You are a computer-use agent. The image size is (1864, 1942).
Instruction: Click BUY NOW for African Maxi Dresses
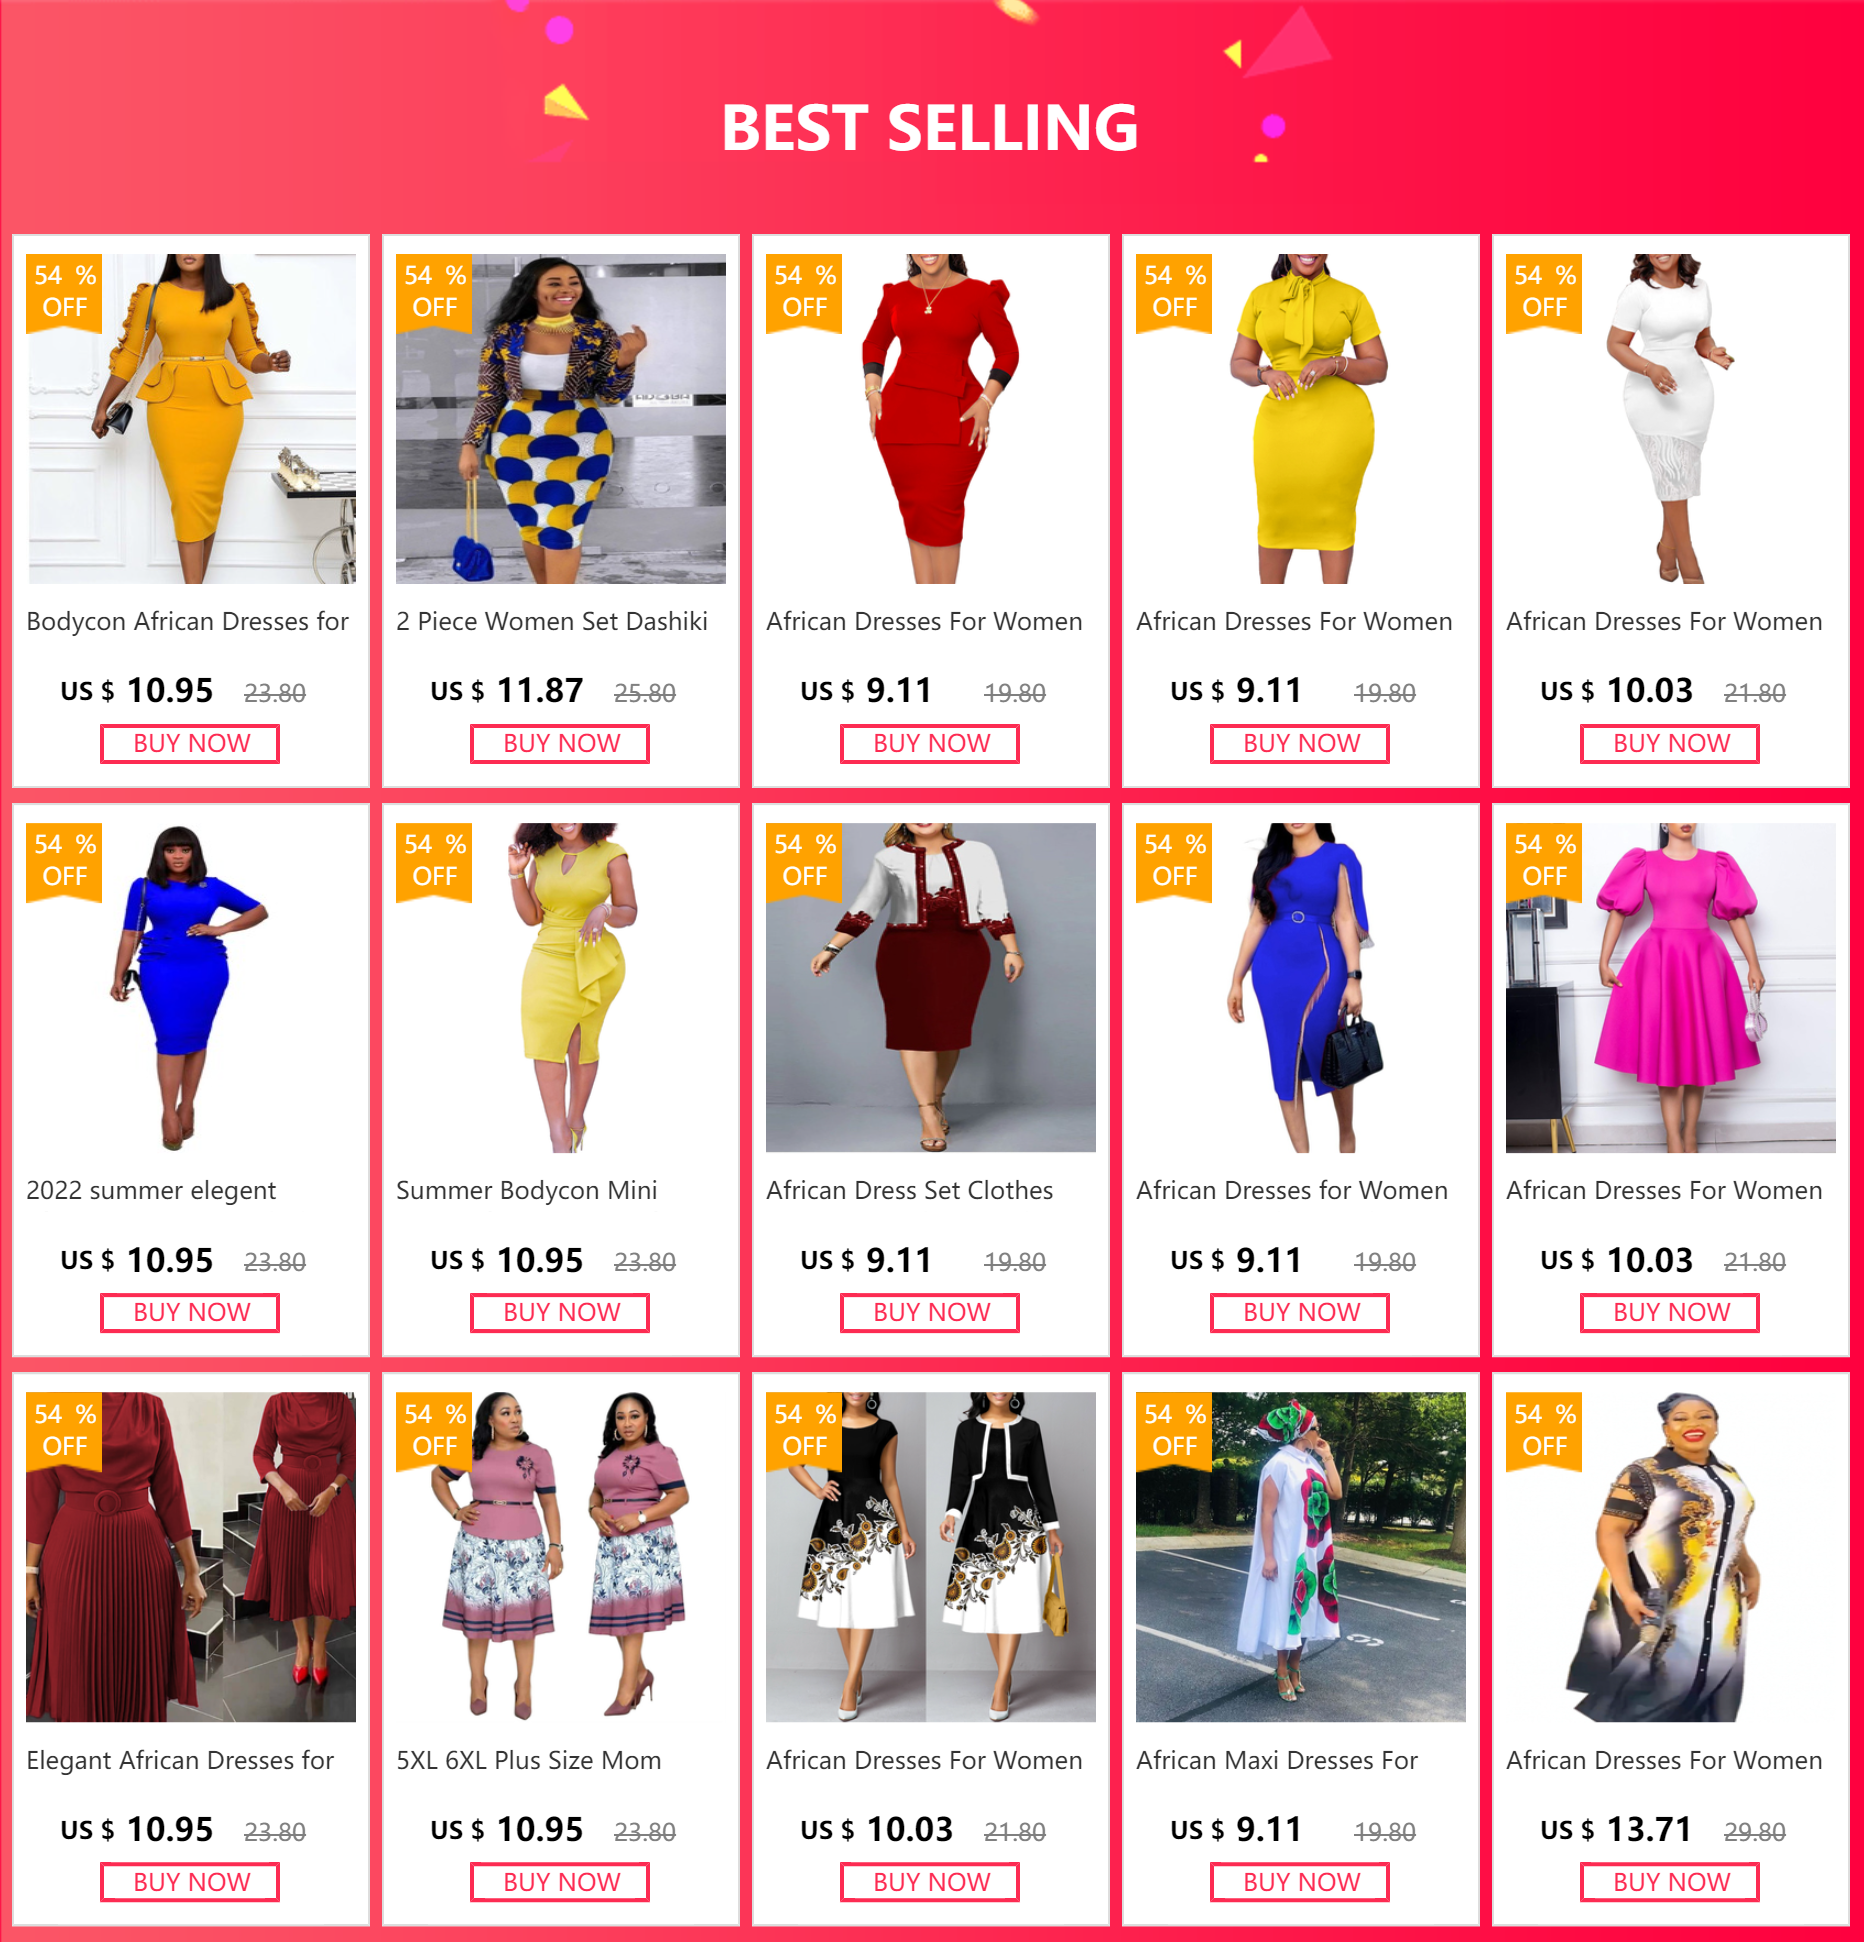tap(1300, 1882)
